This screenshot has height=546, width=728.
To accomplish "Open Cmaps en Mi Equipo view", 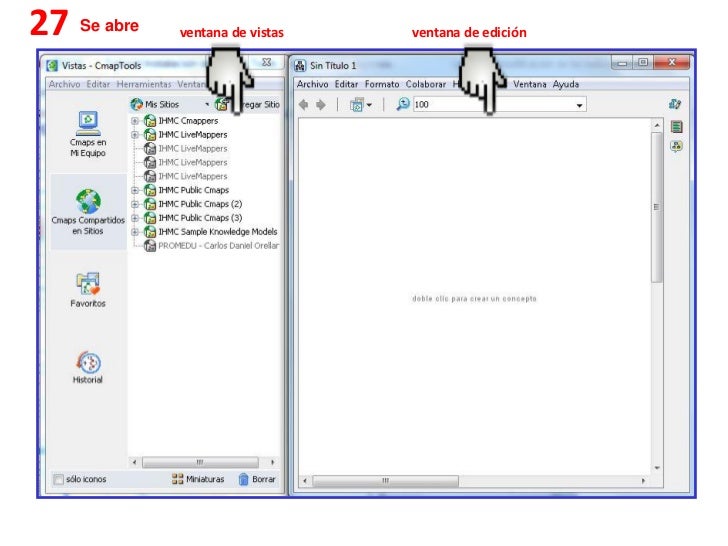I will click(x=88, y=134).
